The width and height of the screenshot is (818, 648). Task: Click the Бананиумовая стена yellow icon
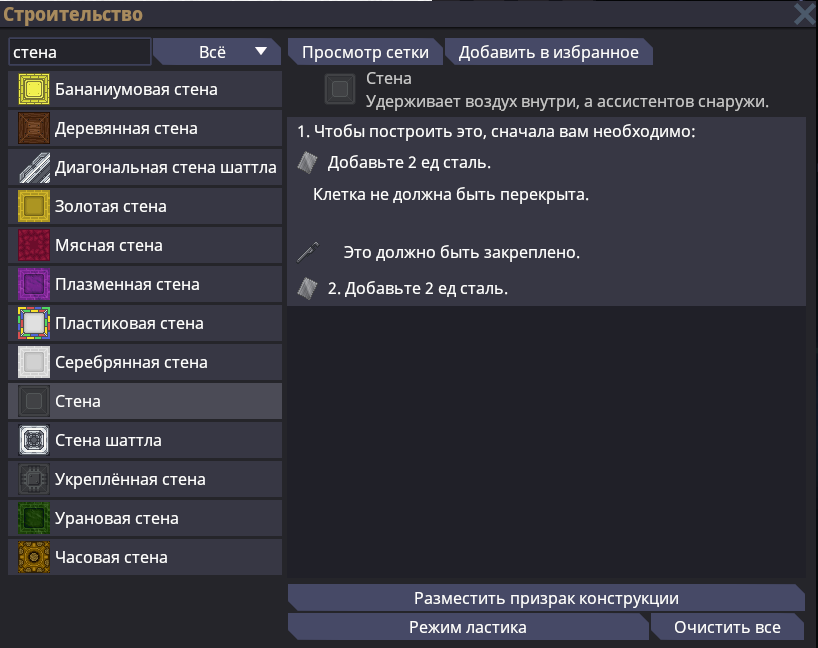click(34, 90)
